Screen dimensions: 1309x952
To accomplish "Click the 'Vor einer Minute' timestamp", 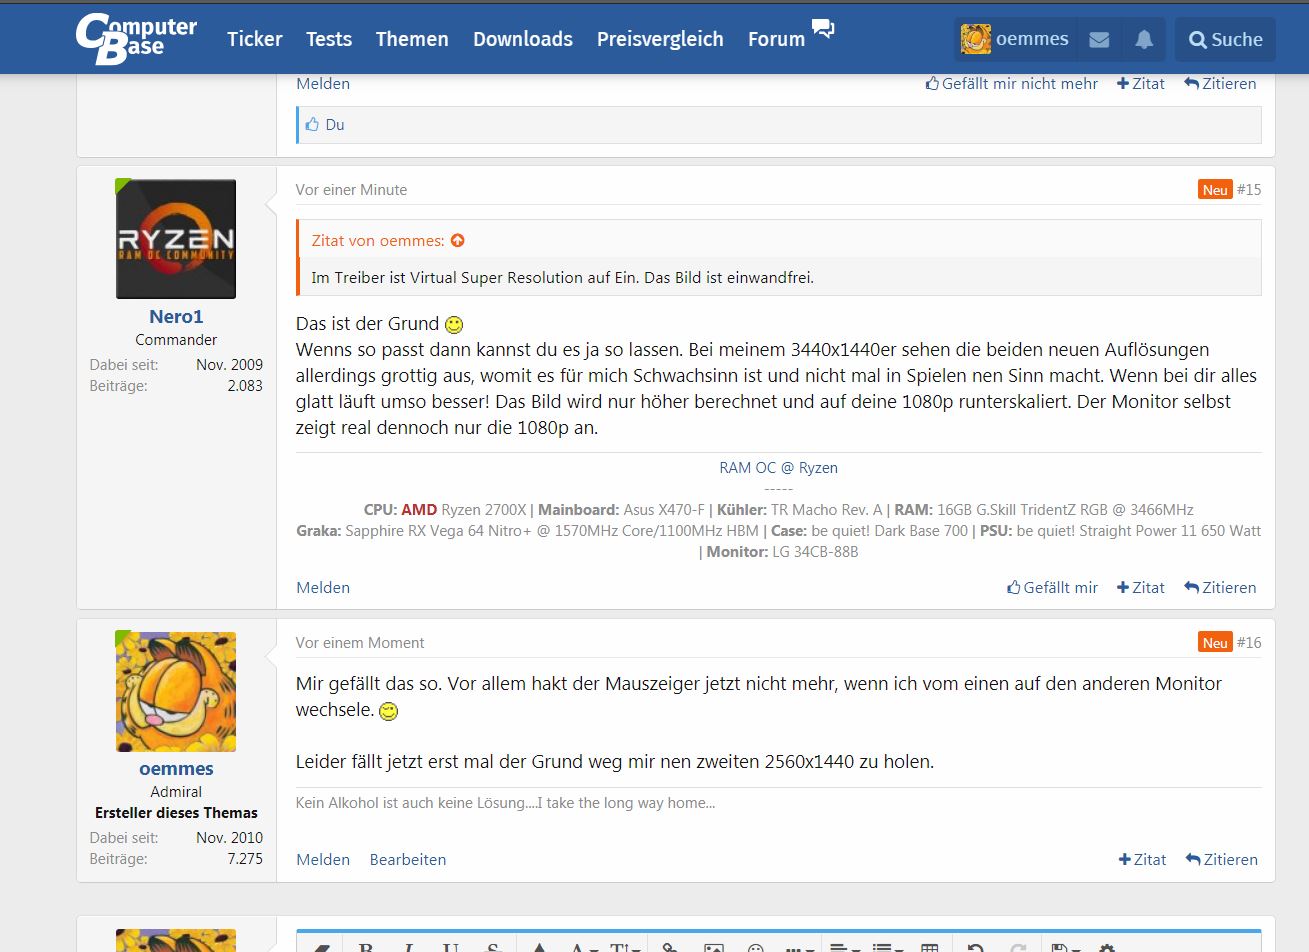I will [x=351, y=190].
